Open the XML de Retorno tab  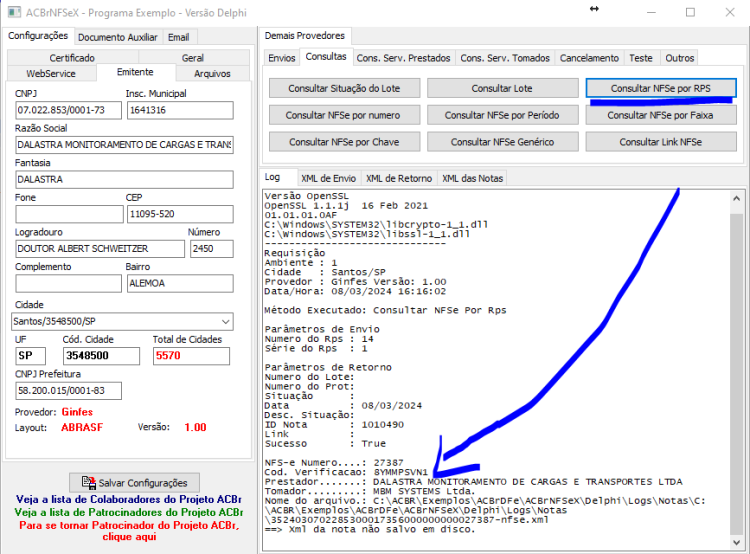click(x=399, y=178)
